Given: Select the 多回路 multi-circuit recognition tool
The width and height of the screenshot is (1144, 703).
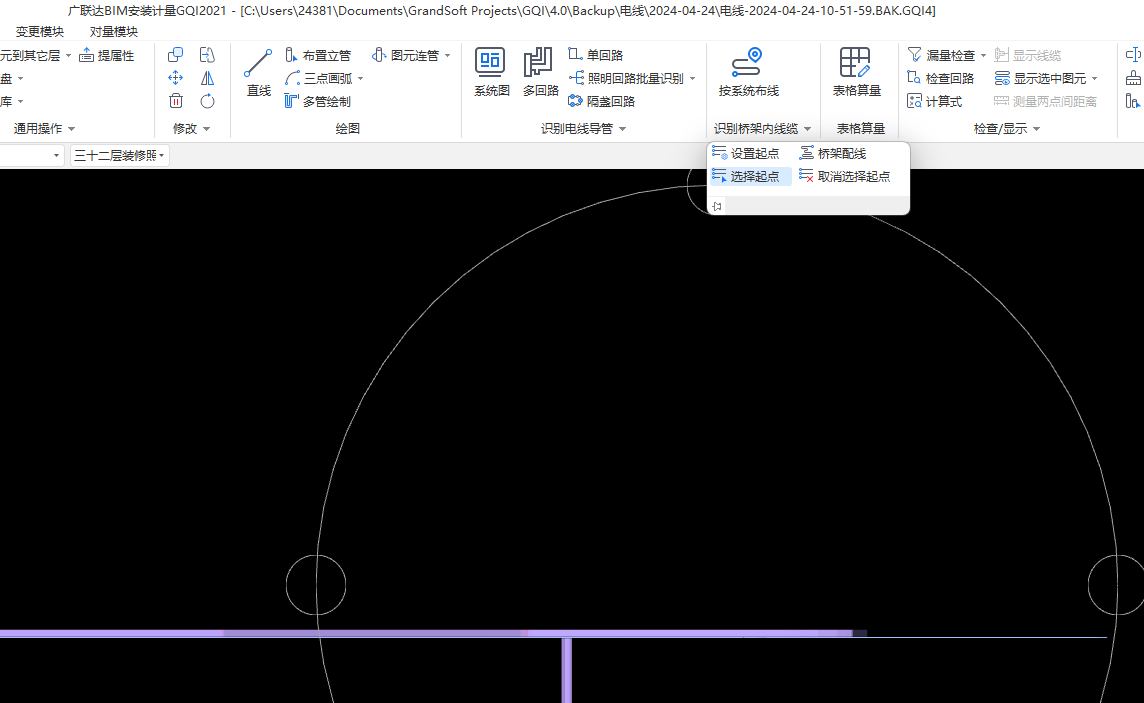Looking at the screenshot, I should tap(540, 73).
